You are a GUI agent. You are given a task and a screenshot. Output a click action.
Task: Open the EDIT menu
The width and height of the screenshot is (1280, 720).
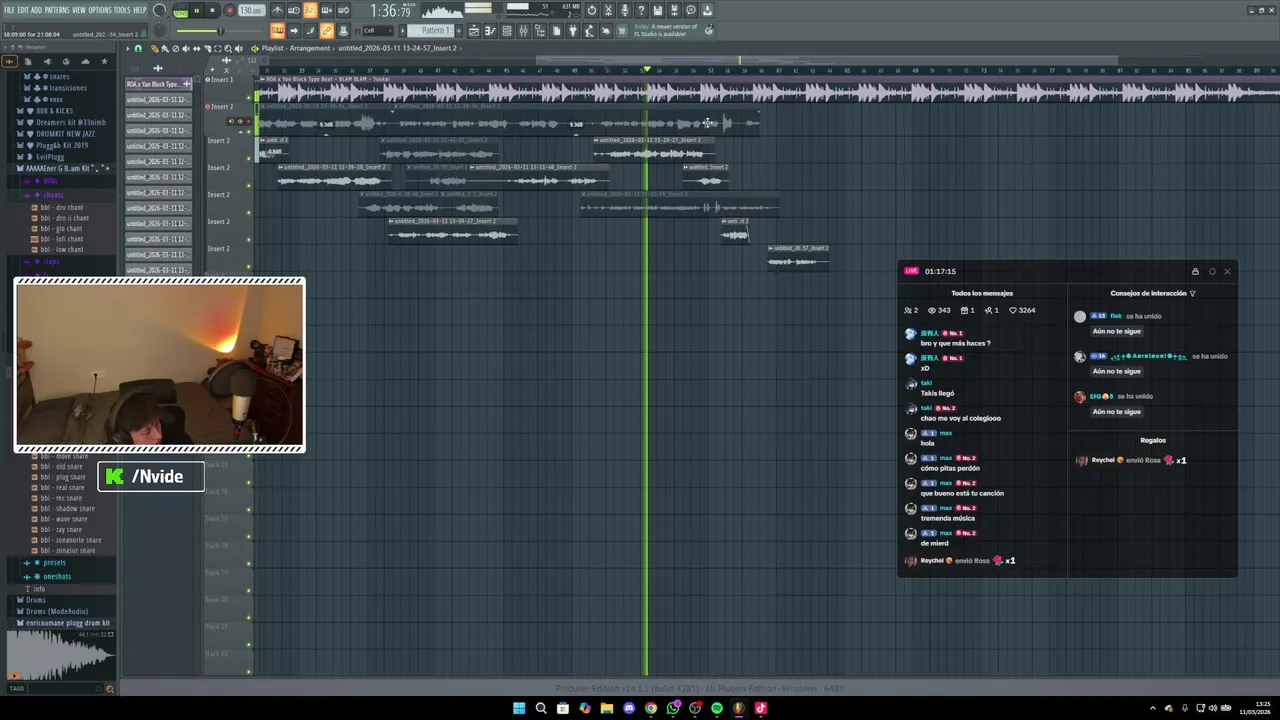tap(23, 10)
